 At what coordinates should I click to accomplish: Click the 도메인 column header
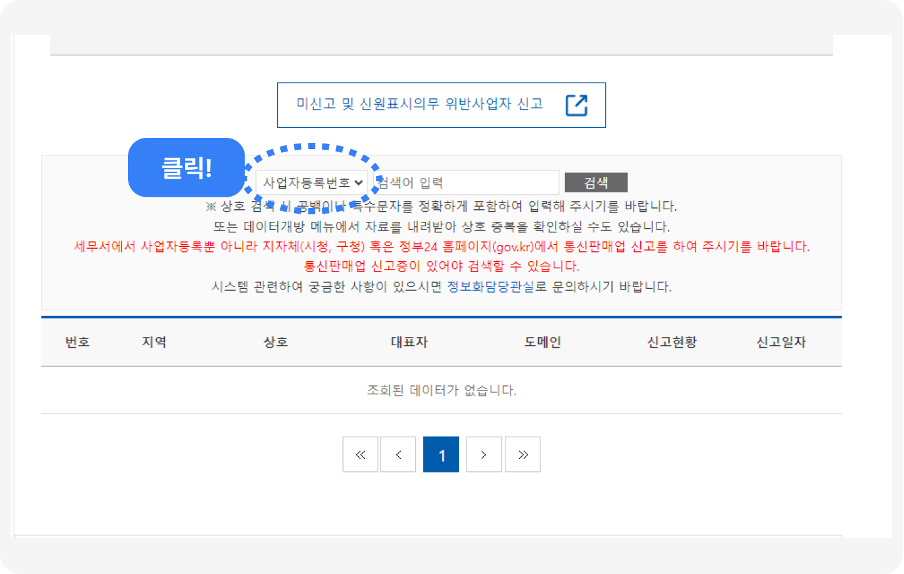(543, 342)
